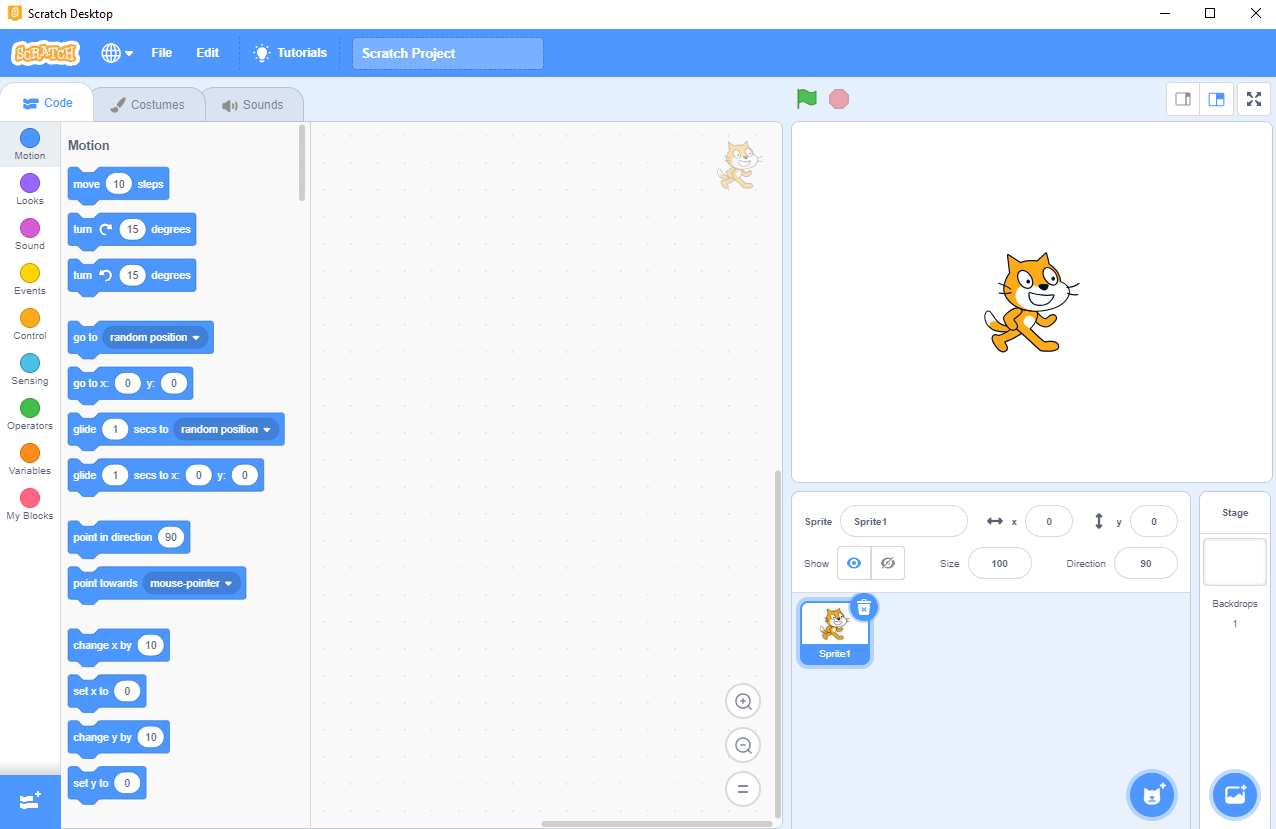Click the Choose a Backdrop button
1276x829 pixels.
point(1235,795)
